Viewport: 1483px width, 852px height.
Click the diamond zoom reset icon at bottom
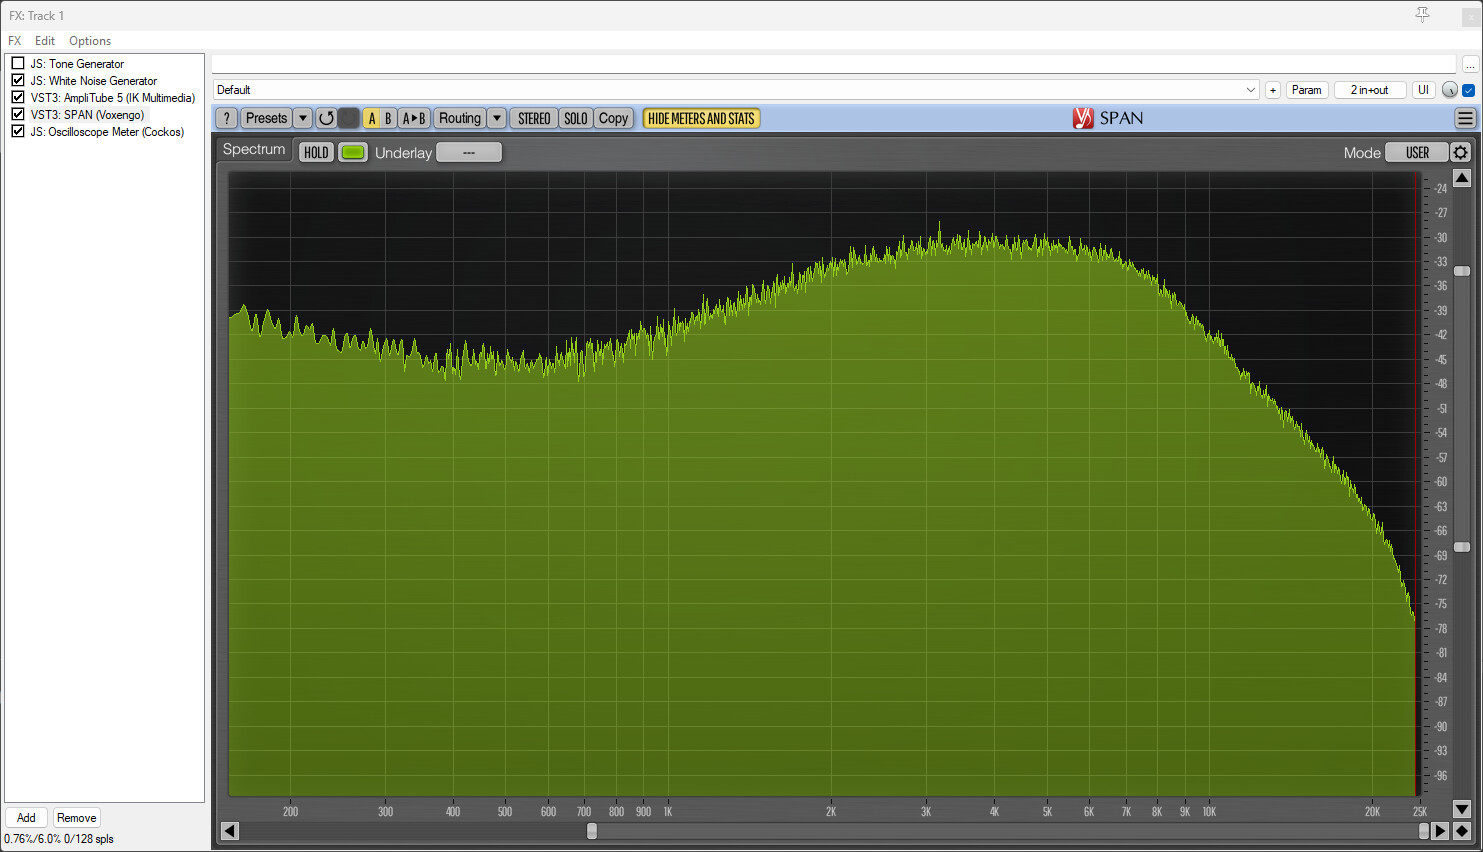coord(1462,831)
